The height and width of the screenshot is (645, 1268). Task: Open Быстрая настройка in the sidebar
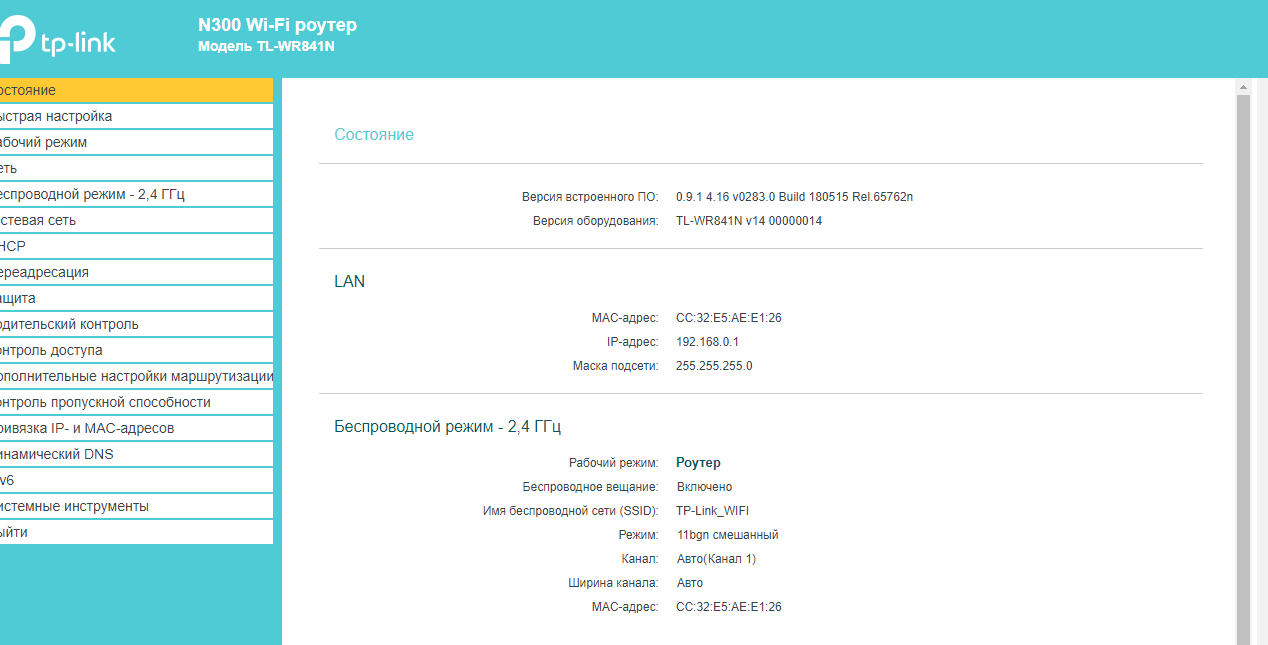[x=136, y=116]
